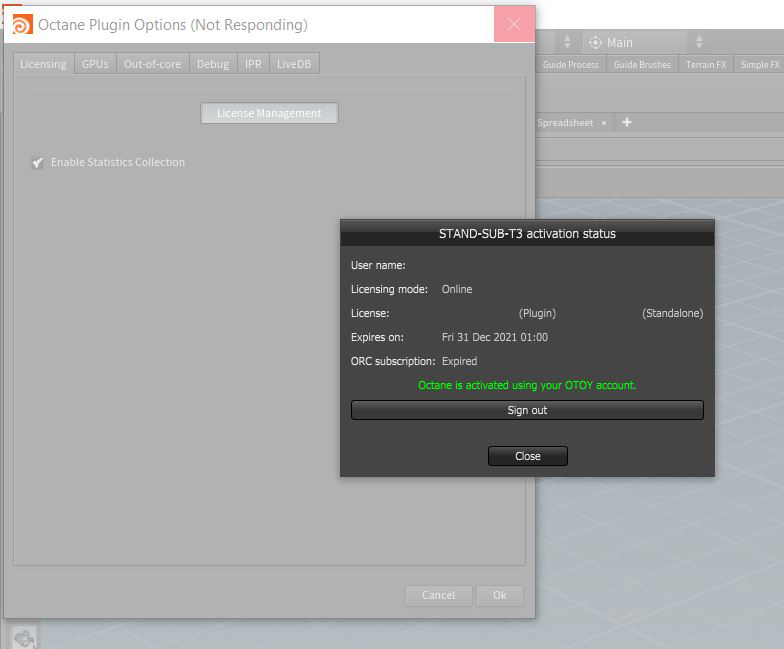
Task: Cancel the Octane Plugin Options dialog
Action: tap(438, 596)
